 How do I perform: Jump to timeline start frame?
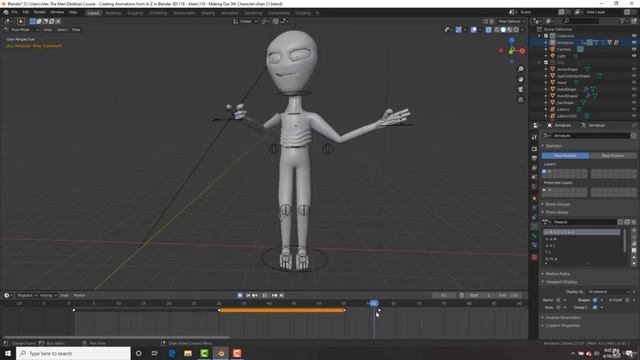[x=247, y=296]
